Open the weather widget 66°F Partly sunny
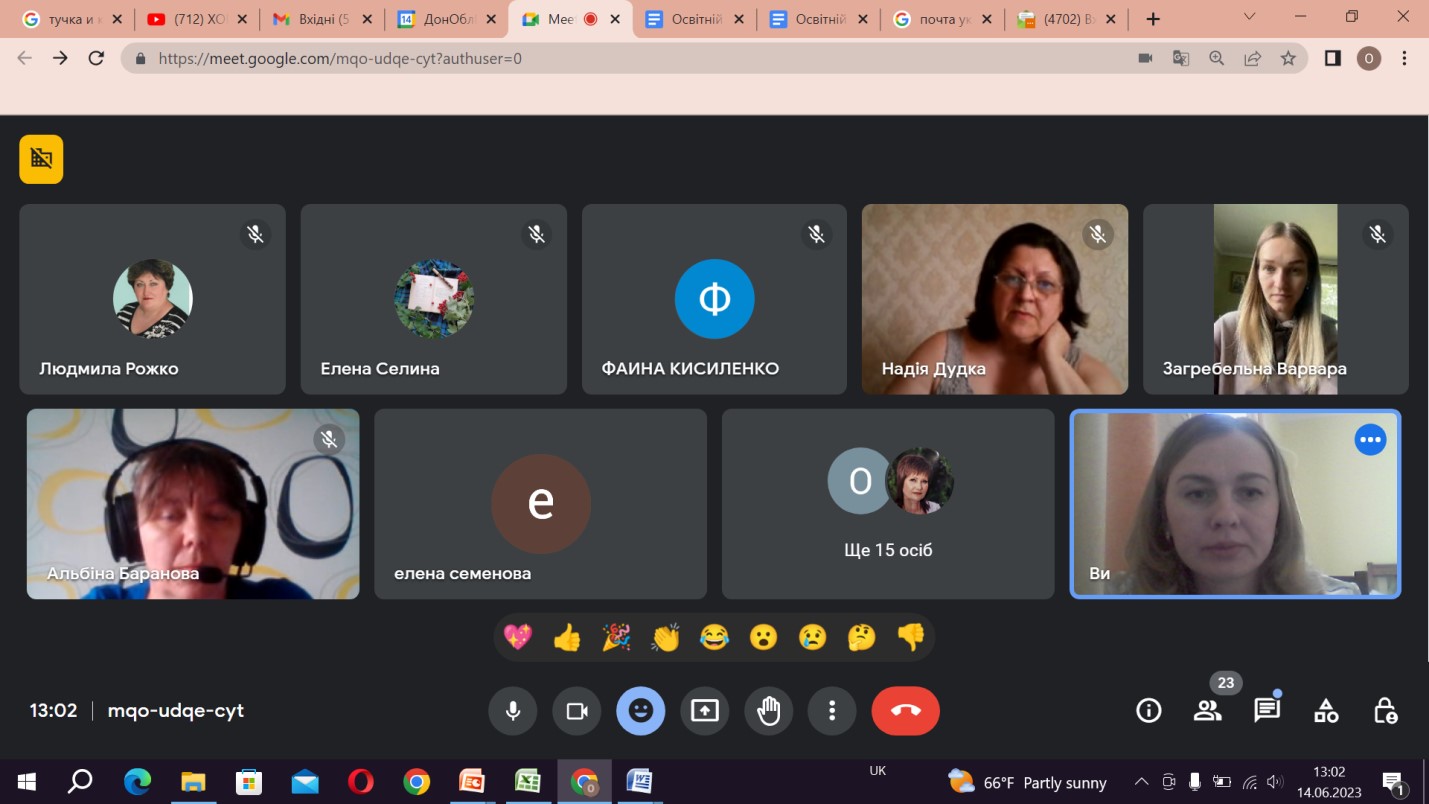 pos(1027,782)
